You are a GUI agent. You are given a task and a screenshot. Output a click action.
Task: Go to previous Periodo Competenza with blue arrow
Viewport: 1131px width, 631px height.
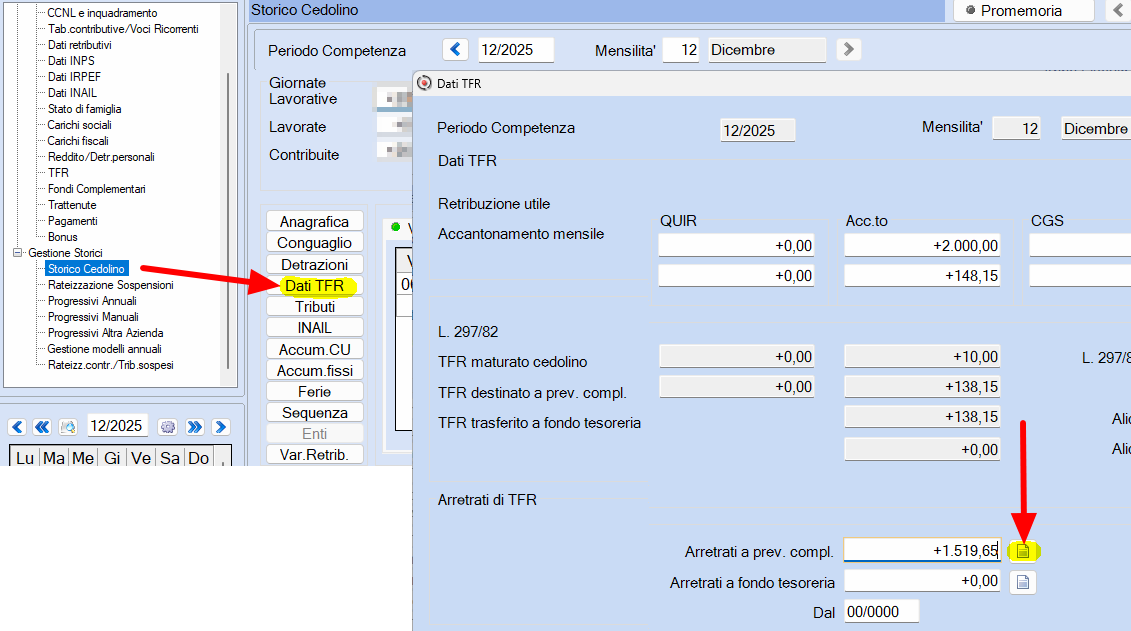tap(455, 49)
